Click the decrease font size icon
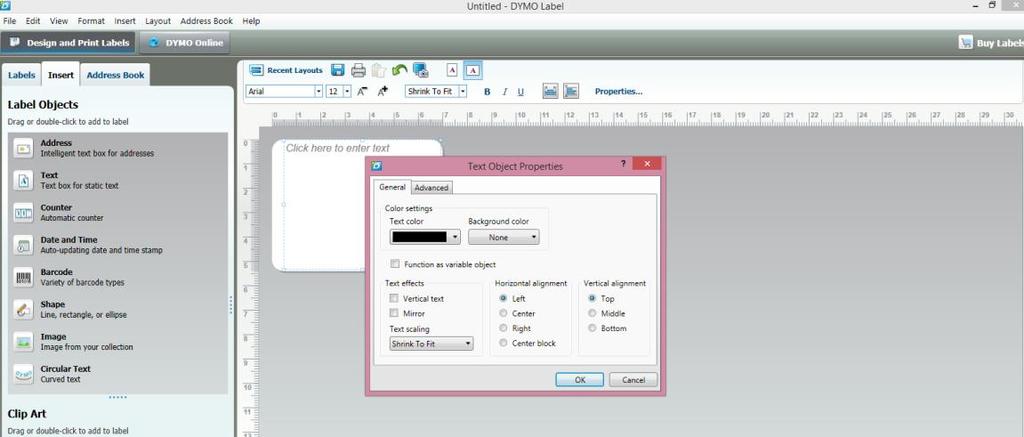This screenshot has height=437, width=1024. (362, 91)
